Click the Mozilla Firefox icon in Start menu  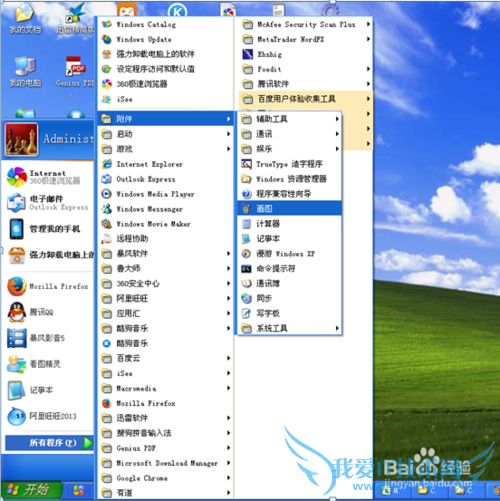(x=17, y=286)
